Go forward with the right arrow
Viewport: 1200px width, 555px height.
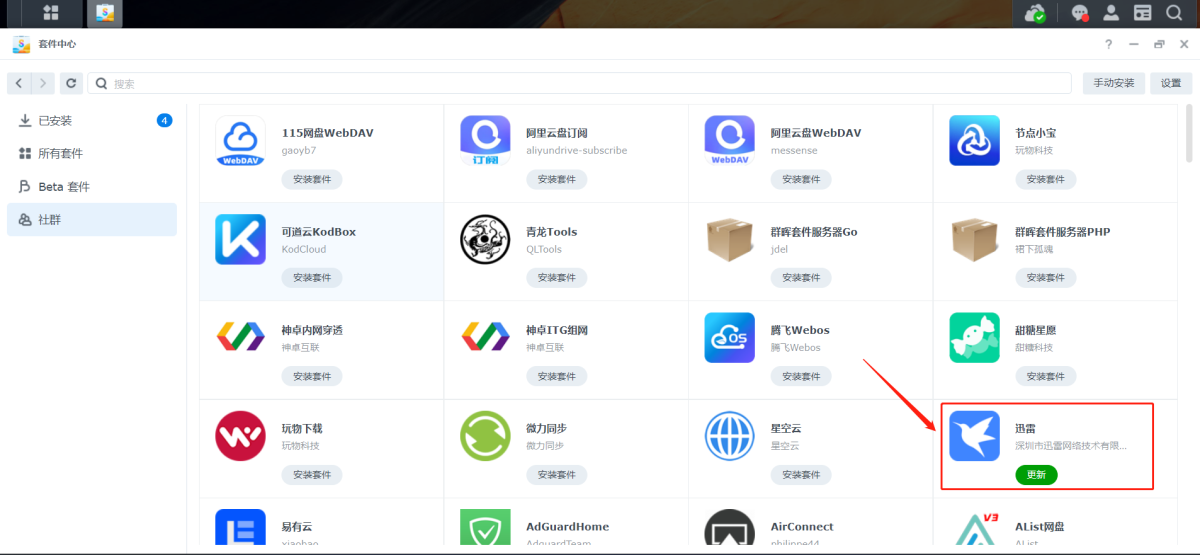(x=43, y=83)
